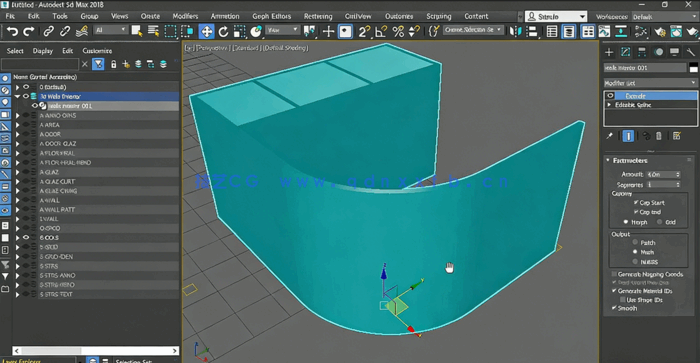Click the Rectangular Selection Region icon
Screen dimensions: 700x363
171,31
